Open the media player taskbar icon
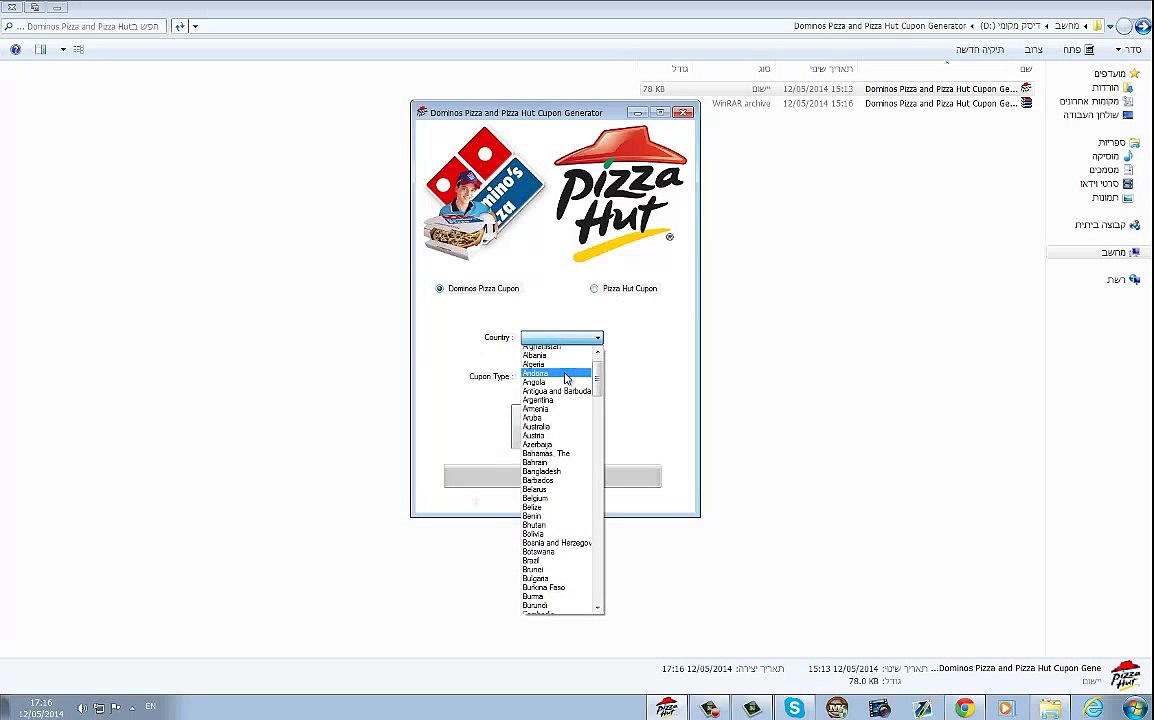1154x720 pixels. [1008, 707]
